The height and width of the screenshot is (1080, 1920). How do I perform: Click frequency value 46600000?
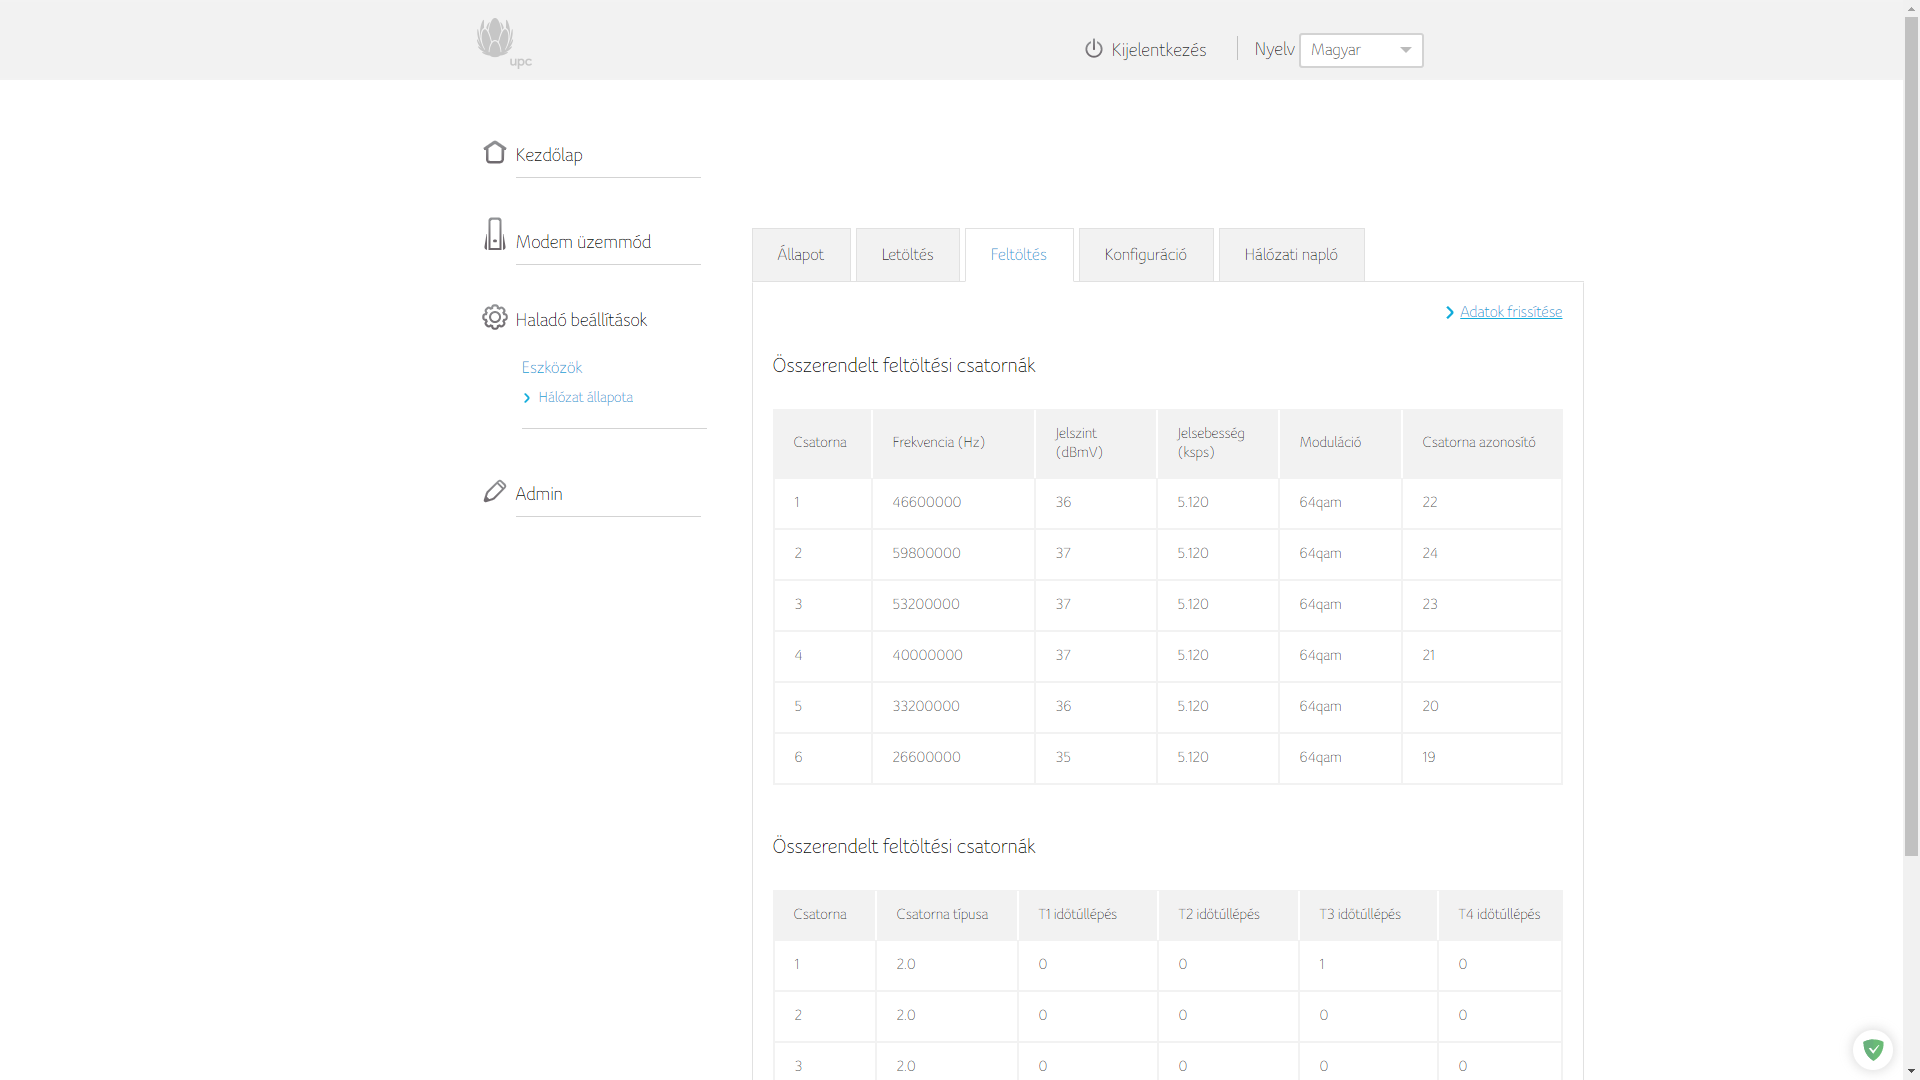(926, 502)
